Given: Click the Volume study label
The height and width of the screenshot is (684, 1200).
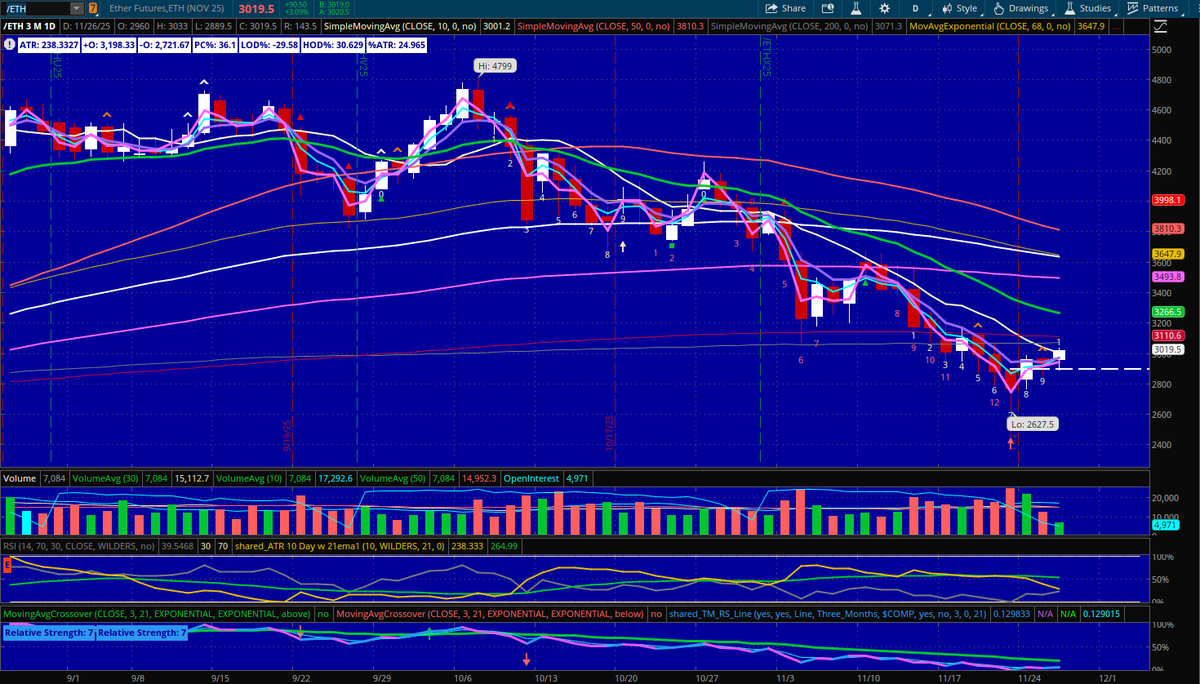Looking at the screenshot, I should (20, 478).
